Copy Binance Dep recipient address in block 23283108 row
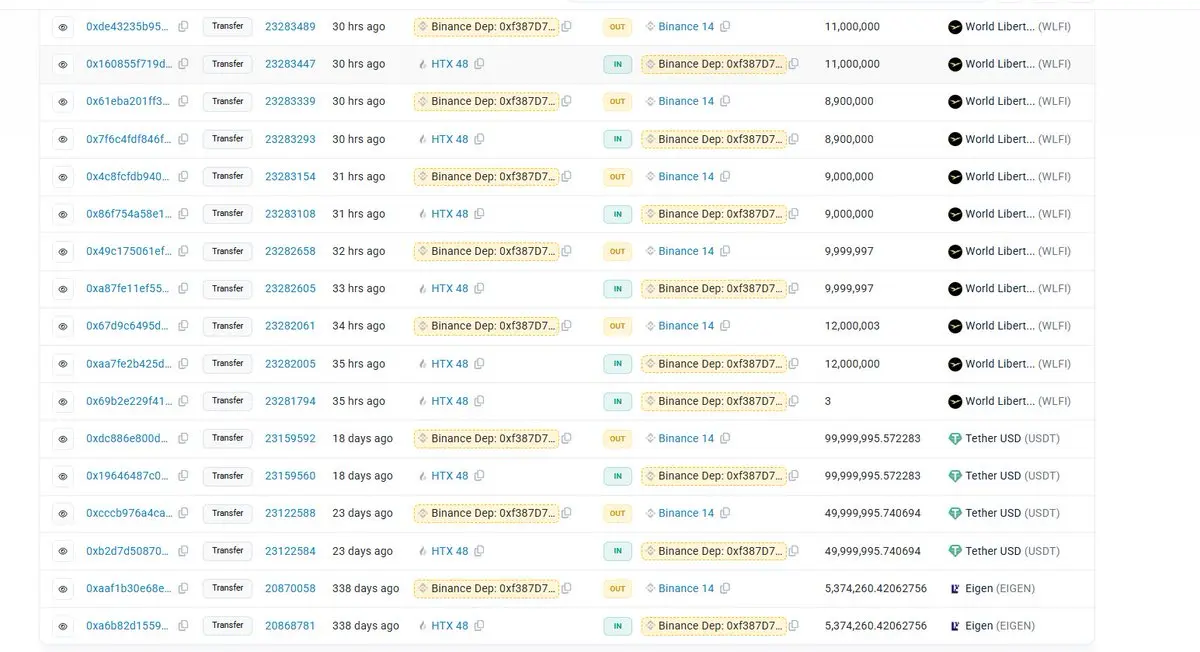This screenshot has height=652, width=1200. tap(793, 214)
